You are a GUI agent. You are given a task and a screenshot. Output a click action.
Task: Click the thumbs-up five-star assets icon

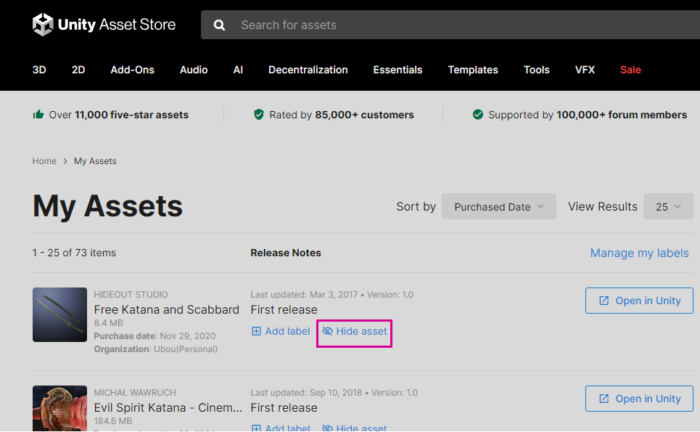38,115
